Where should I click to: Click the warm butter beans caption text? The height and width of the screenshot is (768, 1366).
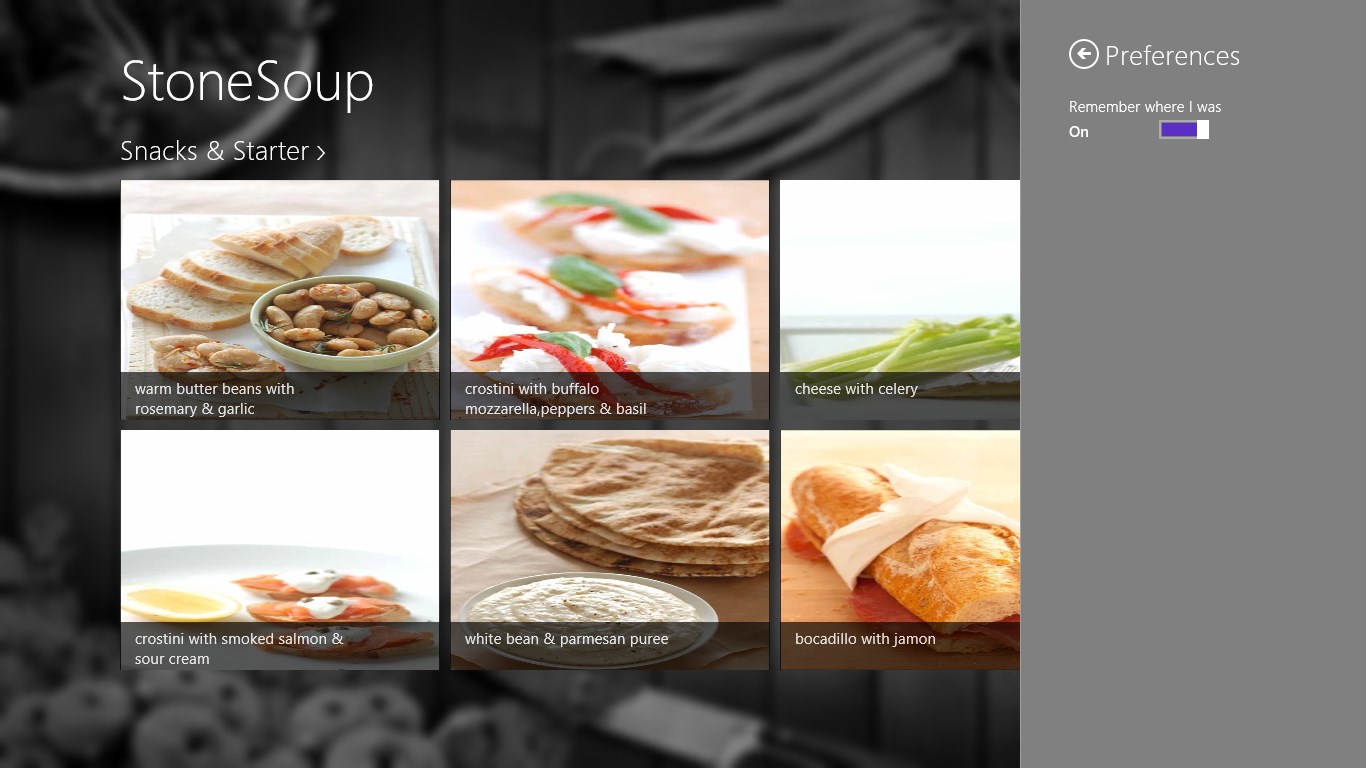coord(215,399)
